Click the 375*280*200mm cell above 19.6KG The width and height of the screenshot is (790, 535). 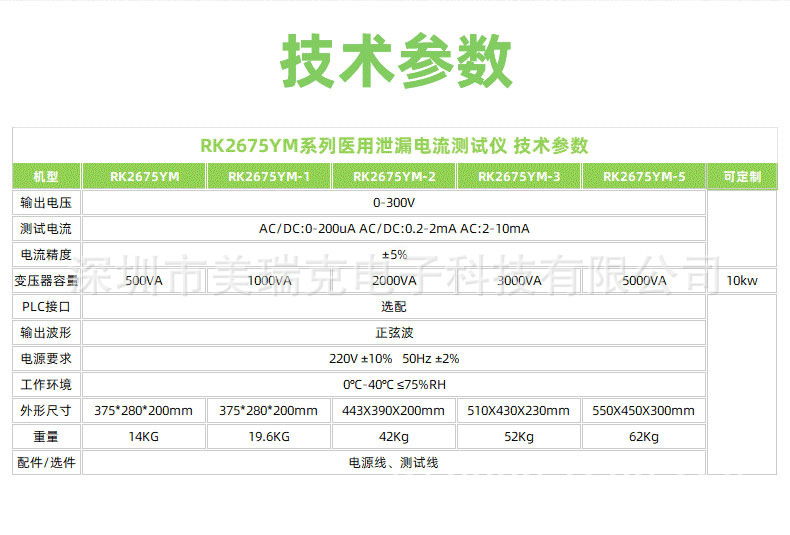pos(269,411)
